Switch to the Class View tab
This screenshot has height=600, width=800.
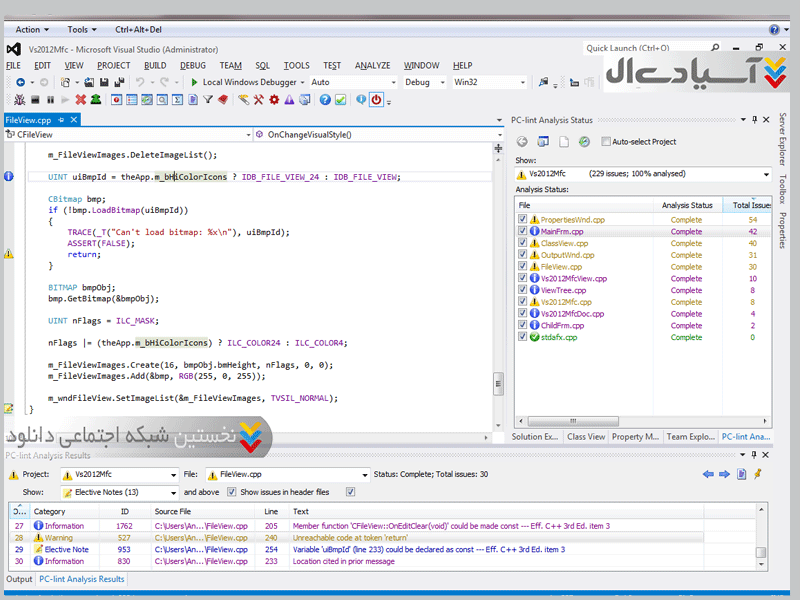pos(585,437)
